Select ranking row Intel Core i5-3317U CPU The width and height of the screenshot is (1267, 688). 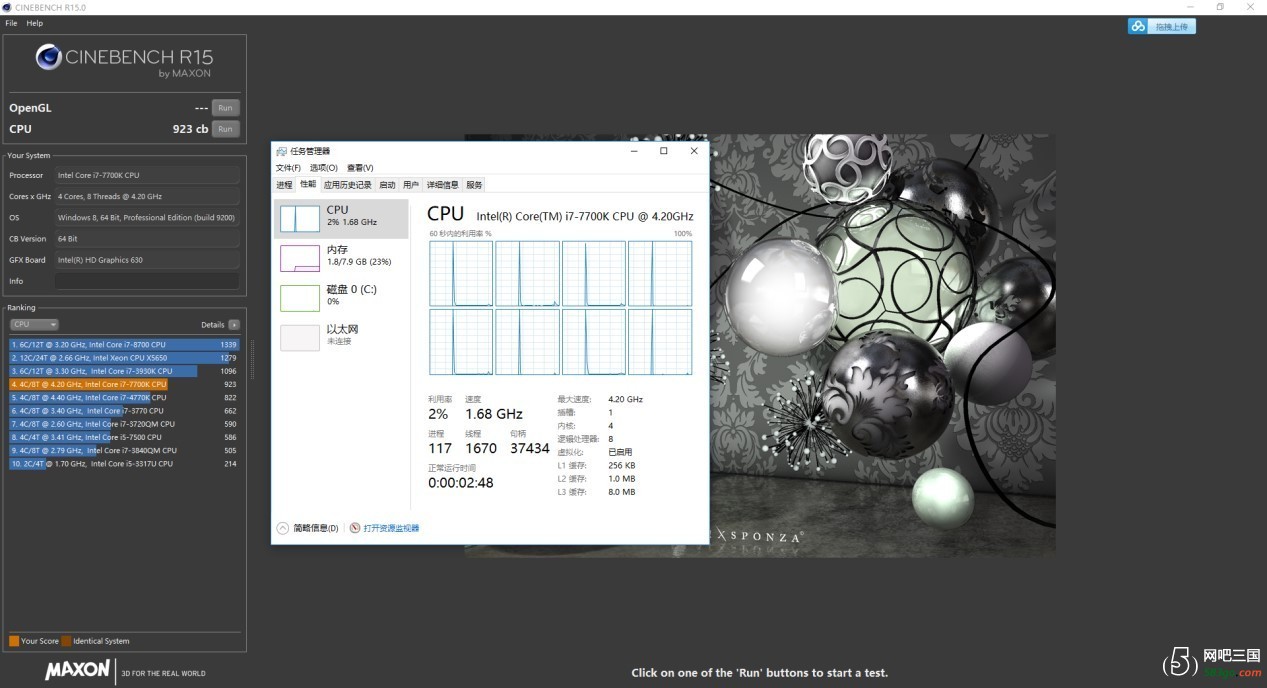point(124,463)
